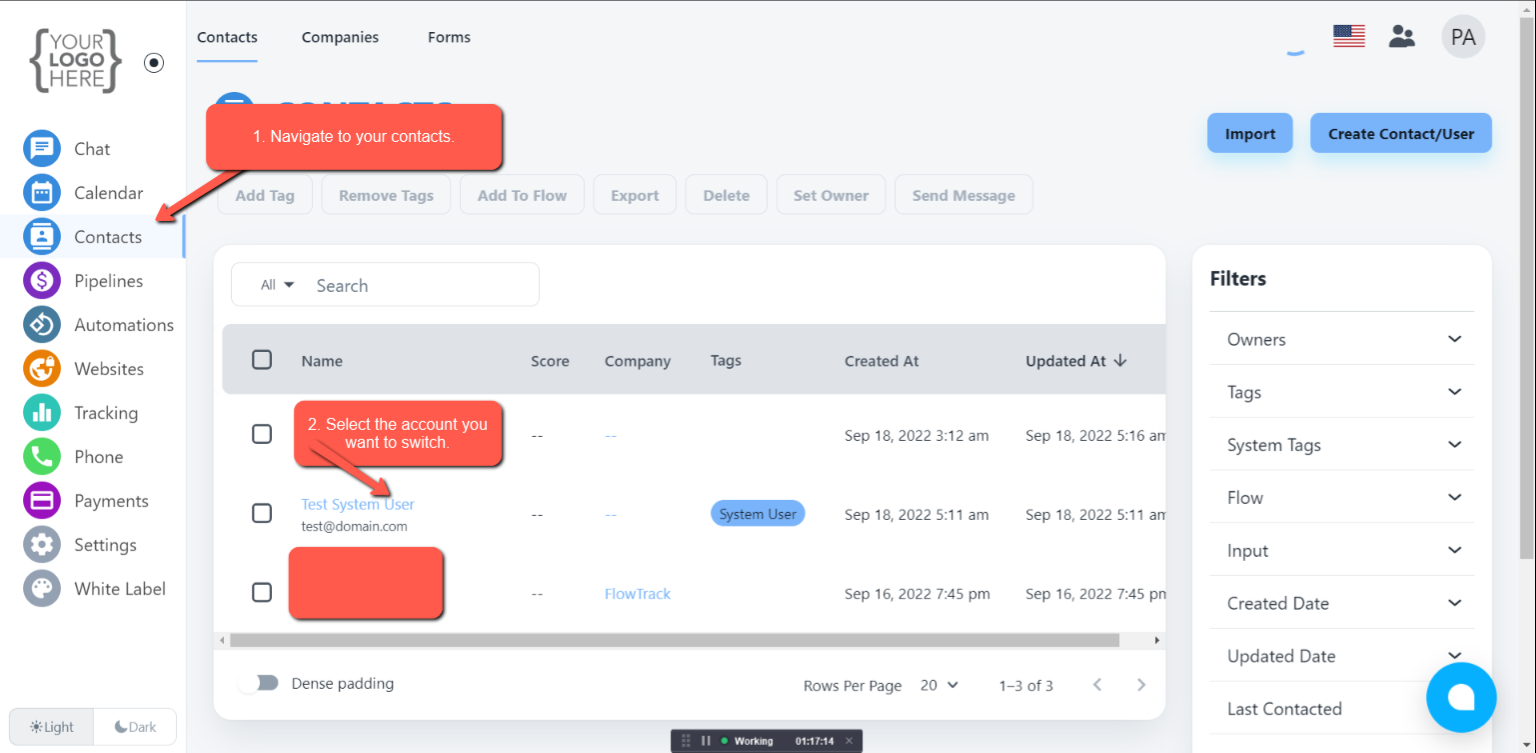Open the Chat sidebar icon

click(41, 149)
